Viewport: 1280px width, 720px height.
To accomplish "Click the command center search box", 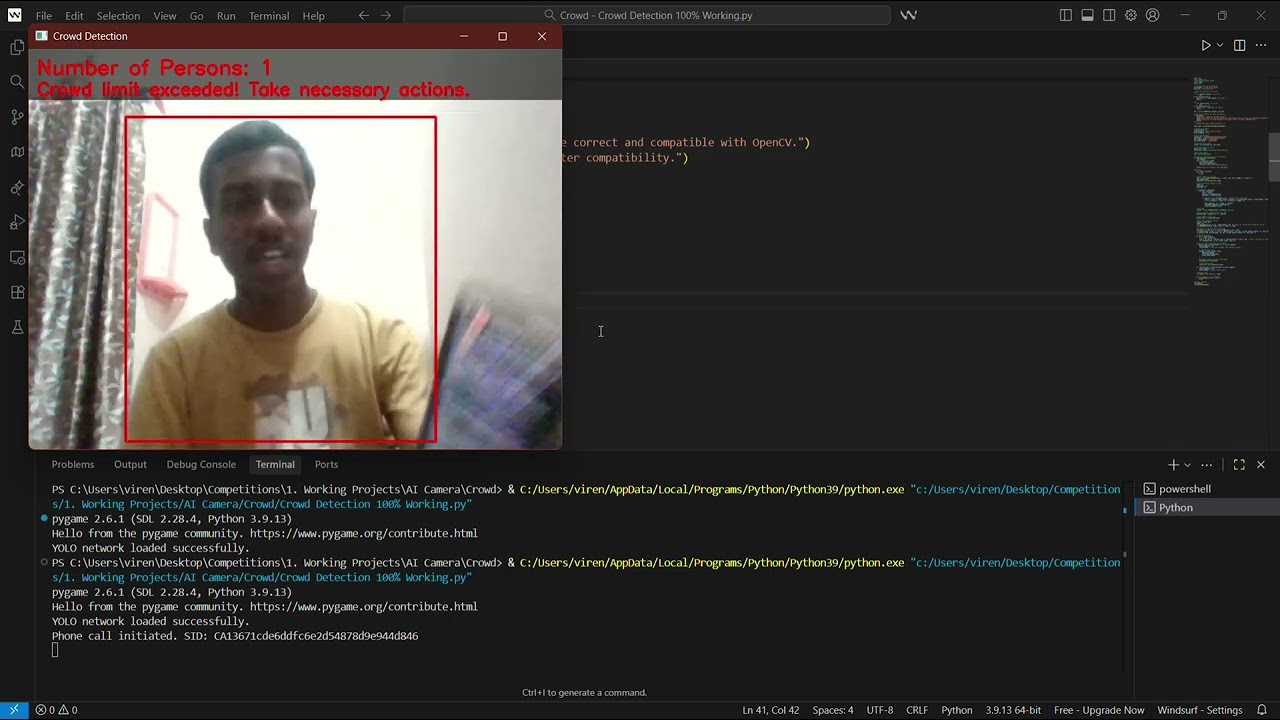I will 646,15.
